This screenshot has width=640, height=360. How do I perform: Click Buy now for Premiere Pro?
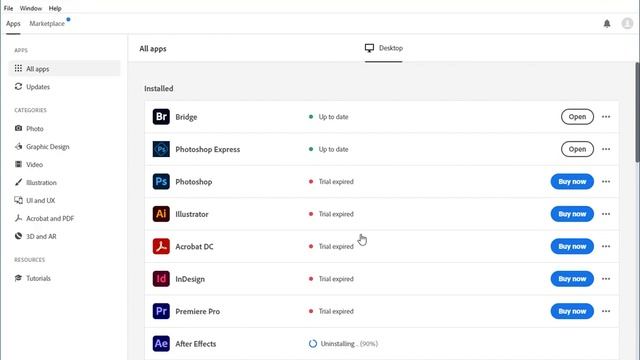pos(572,311)
